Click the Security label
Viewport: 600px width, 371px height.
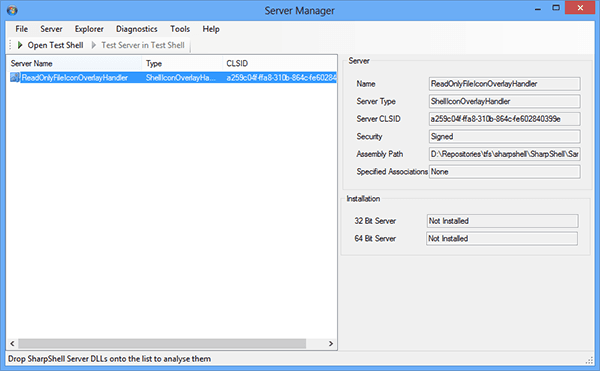pyautogui.click(x=369, y=137)
